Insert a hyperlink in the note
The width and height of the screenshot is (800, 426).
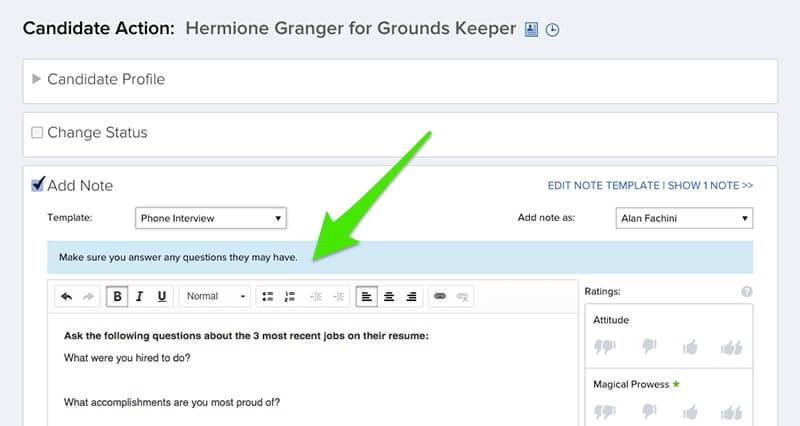(x=440, y=296)
